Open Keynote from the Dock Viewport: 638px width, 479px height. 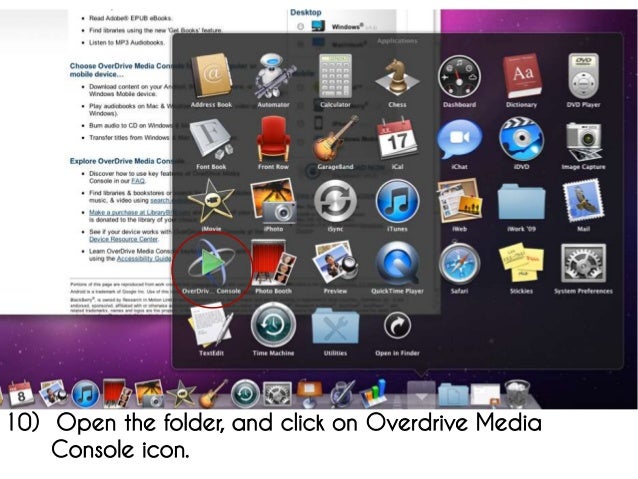pos(309,393)
